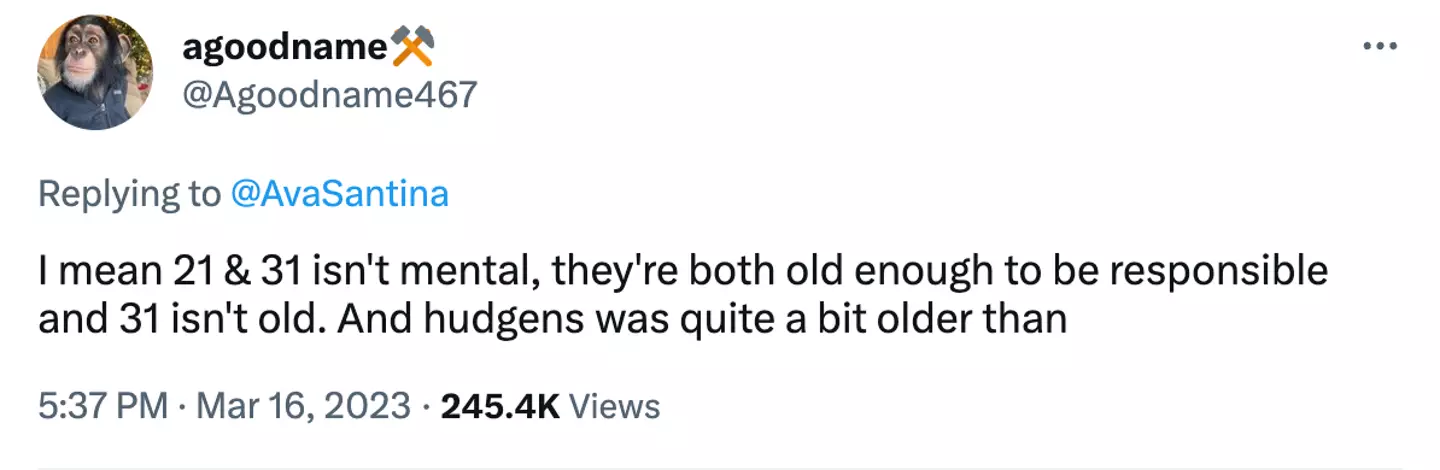
Task: Click the "Replying to" label
Action: (128, 194)
